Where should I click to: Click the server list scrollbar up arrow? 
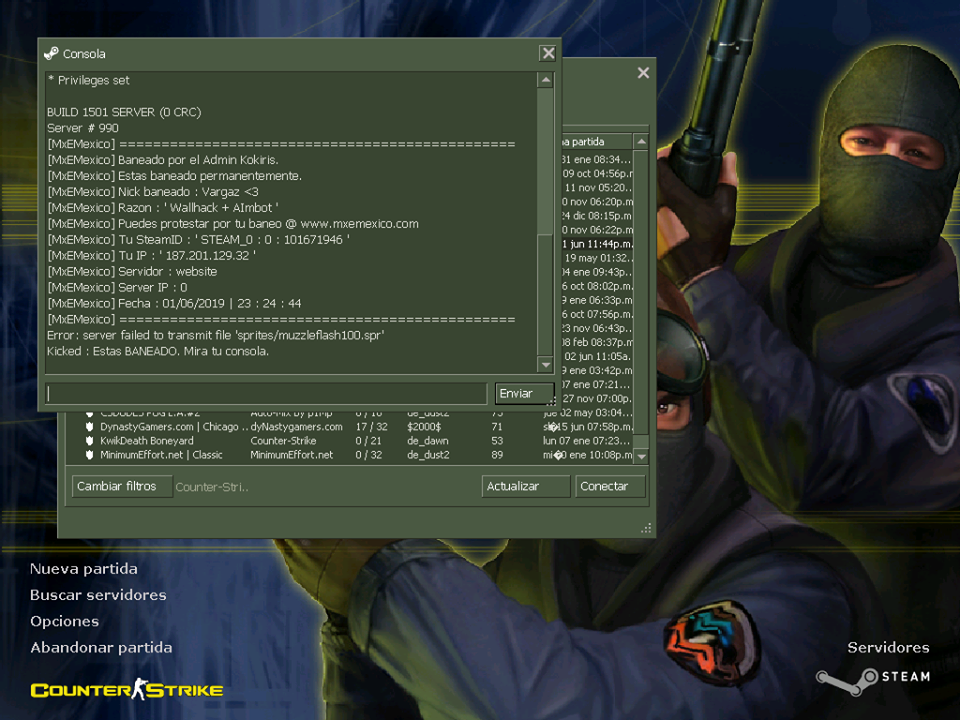[641, 141]
